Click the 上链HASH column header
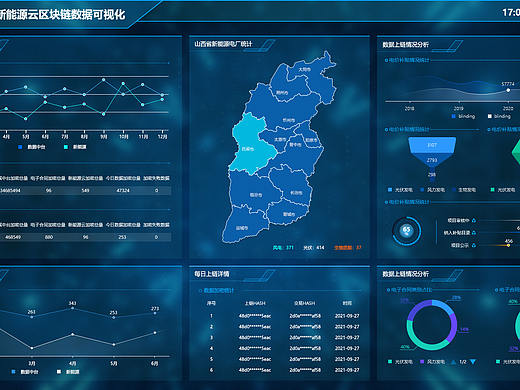Screen dimensions: 520x390 click(x=255, y=303)
